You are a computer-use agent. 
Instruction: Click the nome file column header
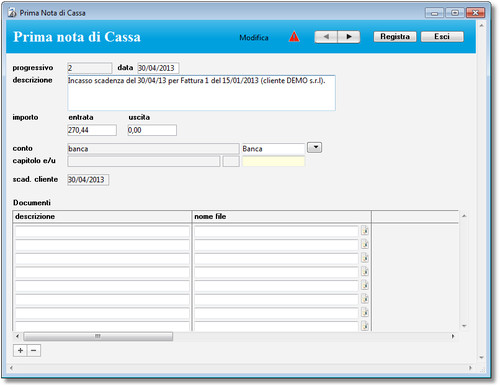click(x=282, y=217)
